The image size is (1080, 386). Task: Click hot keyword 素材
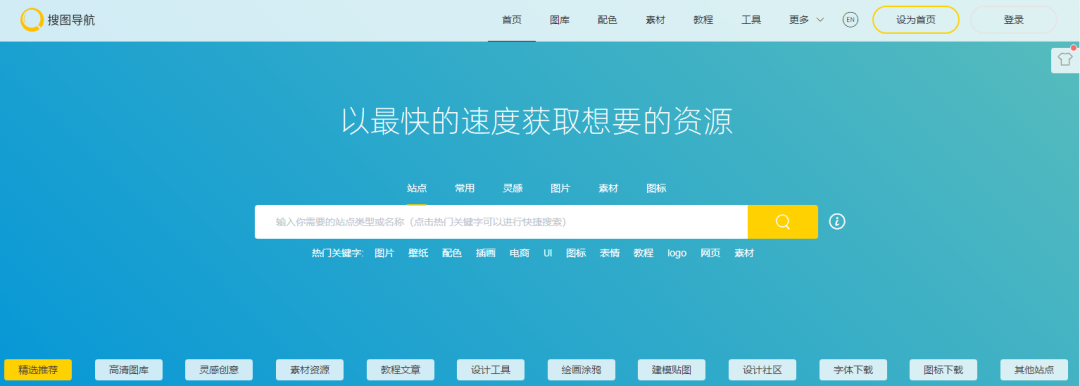pyautogui.click(x=744, y=254)
